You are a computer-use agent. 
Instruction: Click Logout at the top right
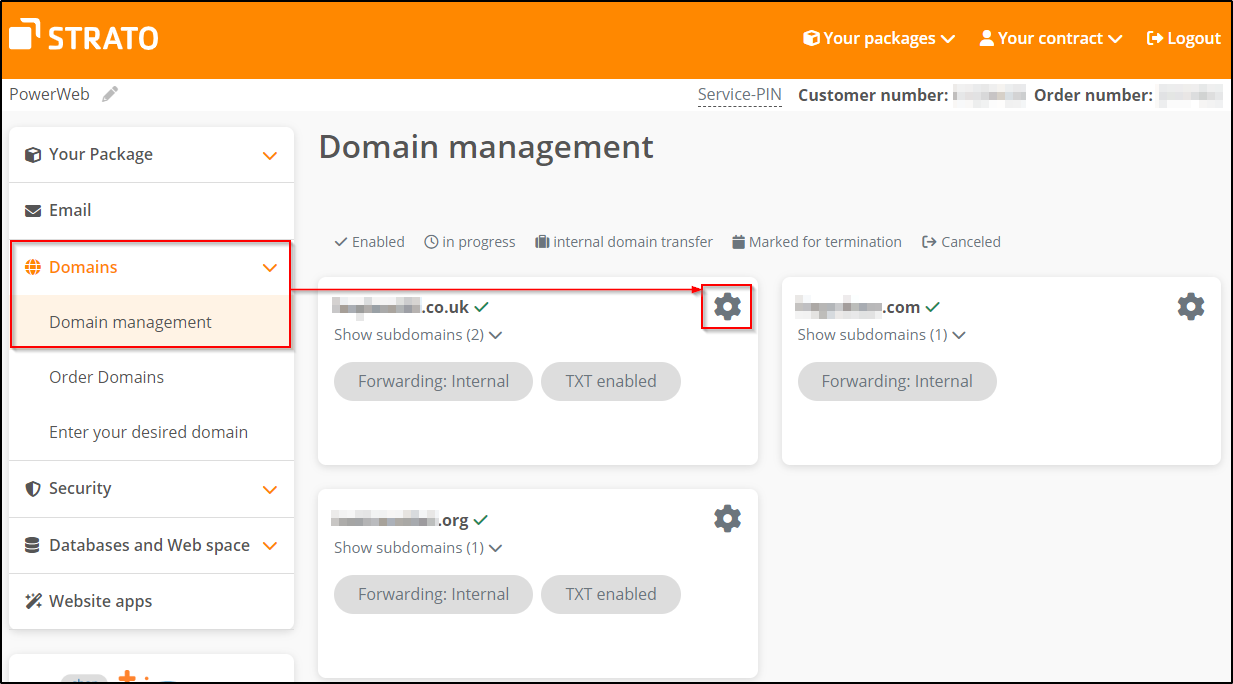[x=1184, y=38]
